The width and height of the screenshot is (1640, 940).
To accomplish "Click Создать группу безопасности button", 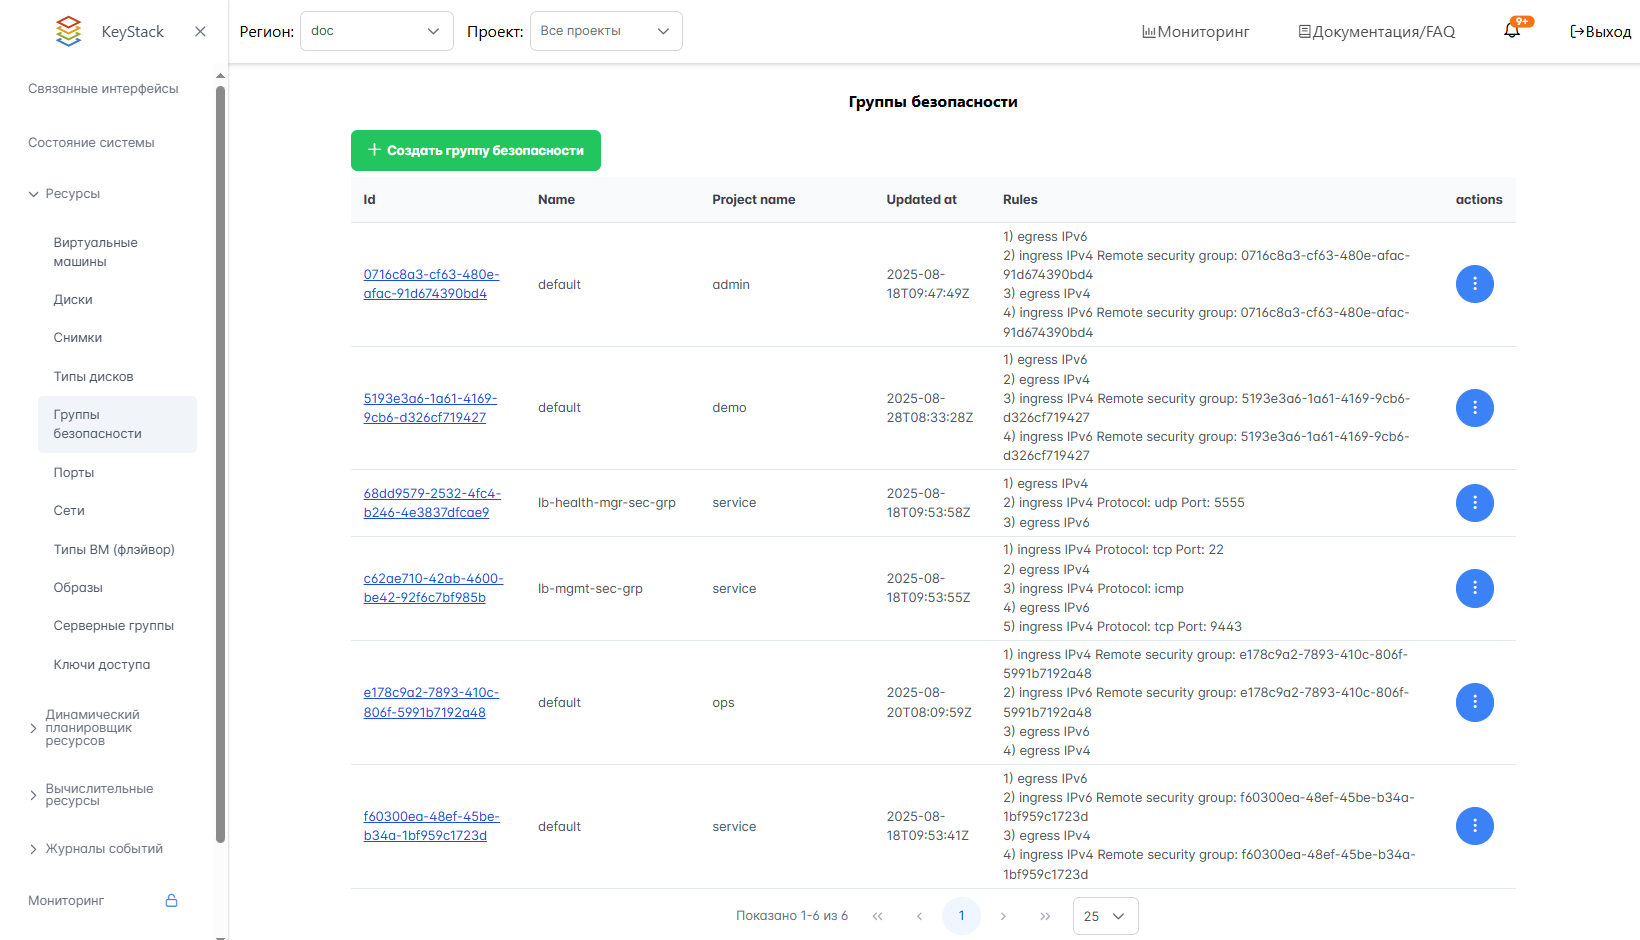I will (x=475, y=151).
